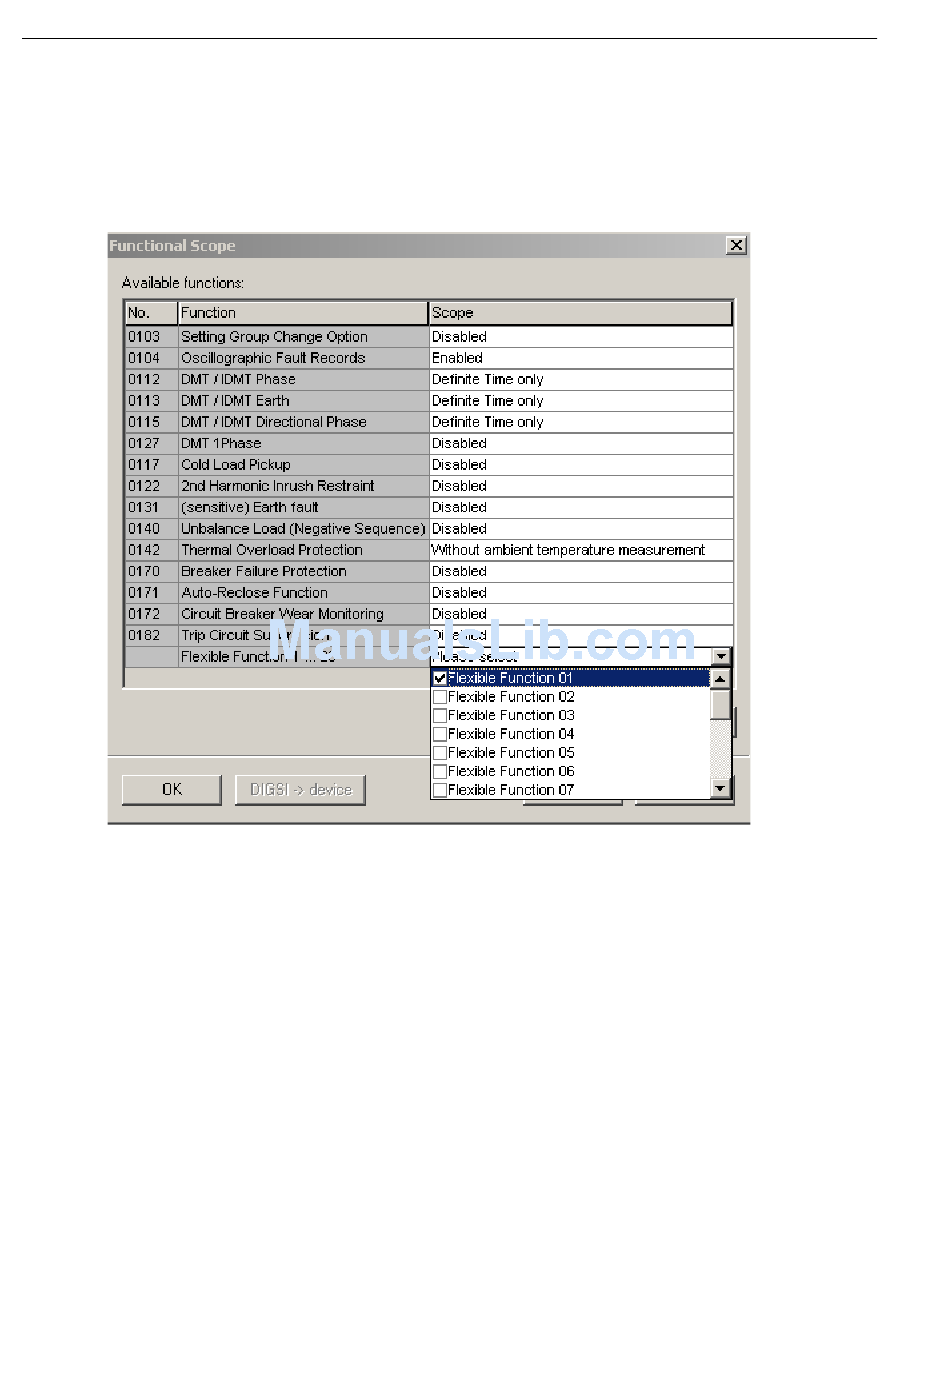Click the scope of DMT / IDMT Phase

click(x=581, y=379)
